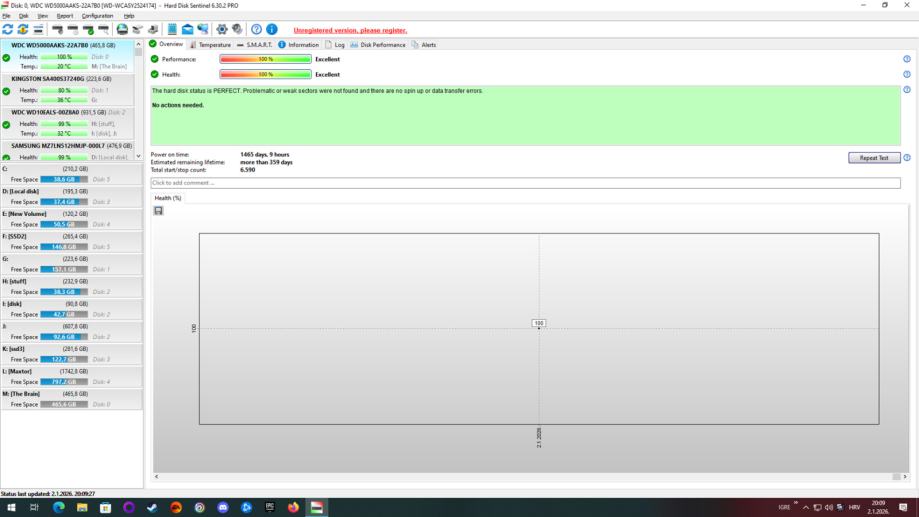Open Steam from the taskbar
Viewport: 919px width, 517px height.
point(152,507)
